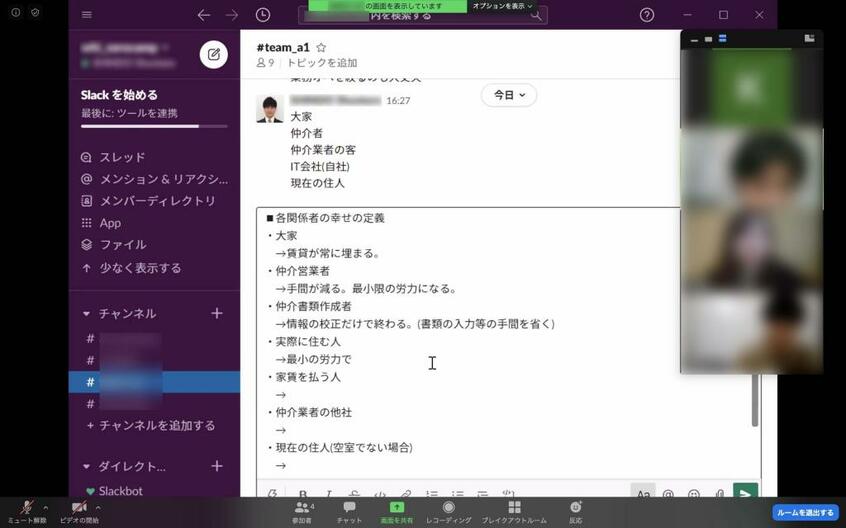Click the Slack を始める heading
The width and height of the screenshot is (846, 528).
pos(119,95)
